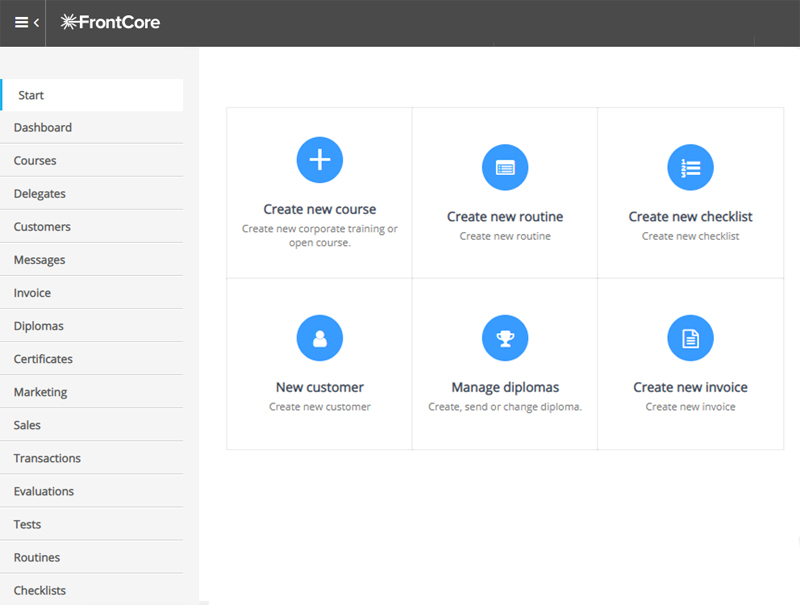Navigate to Invoice in the sidebar
Screen dimensions: 800x605
pyautogui.click(x=32, y=293)
